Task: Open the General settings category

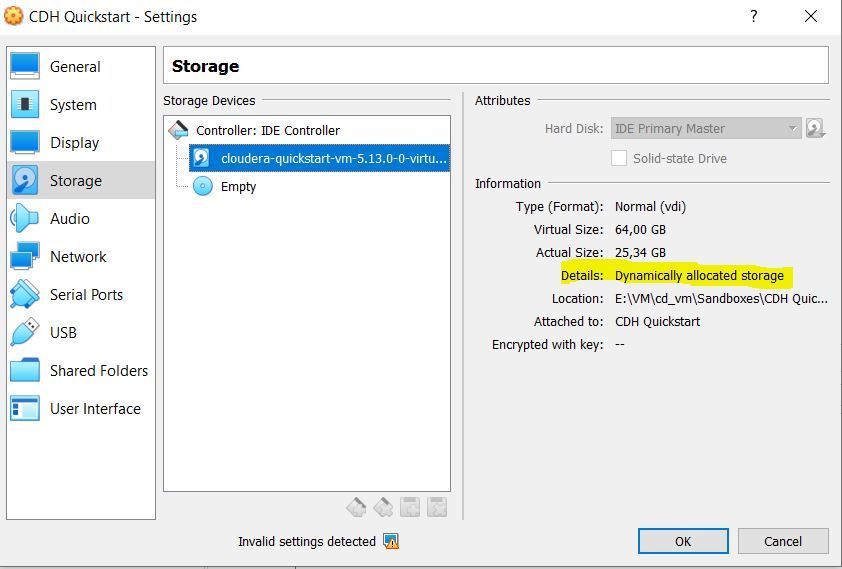Action: click(x=81, y=67)
